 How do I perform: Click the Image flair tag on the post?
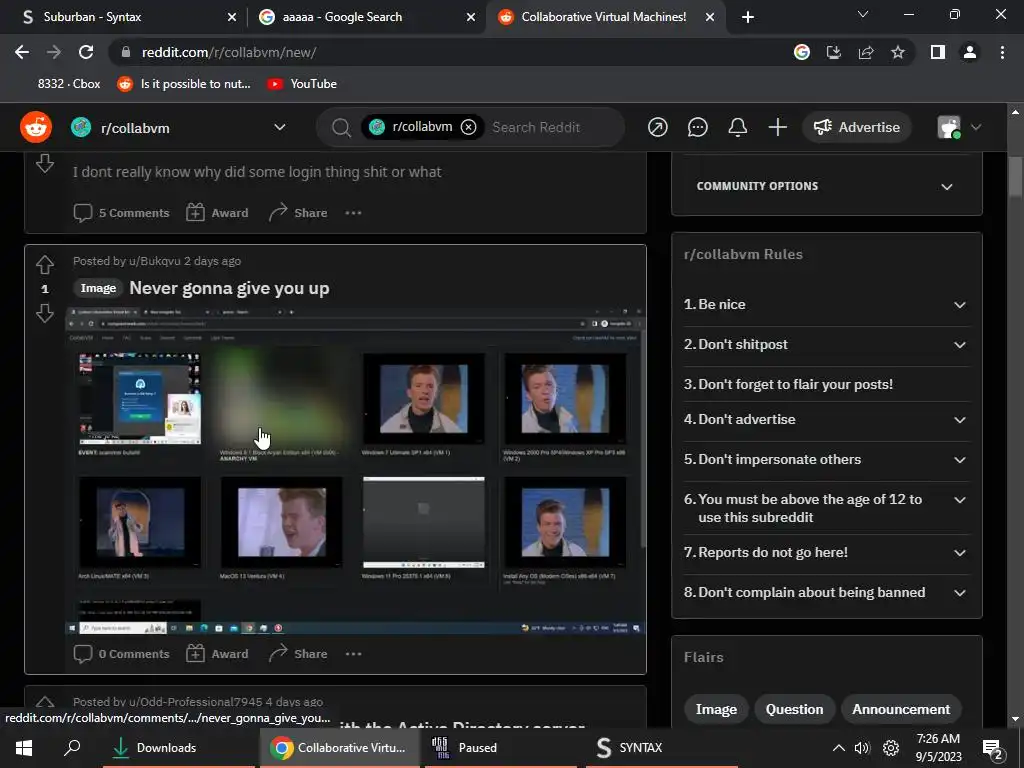coord(98,288)
